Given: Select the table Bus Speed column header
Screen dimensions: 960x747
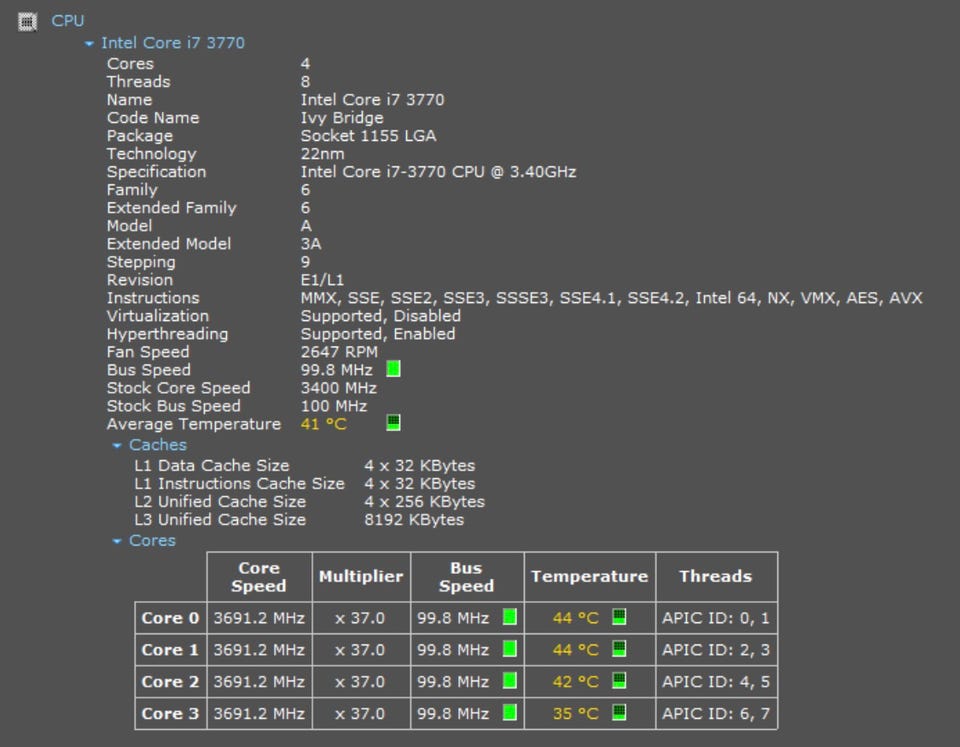Looking at the screenshot, I should [467, 577].
